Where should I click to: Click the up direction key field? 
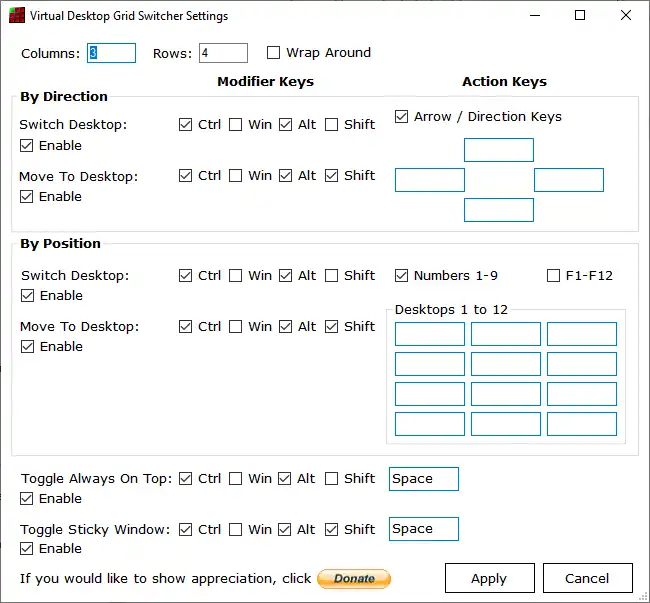click(499, 150)
